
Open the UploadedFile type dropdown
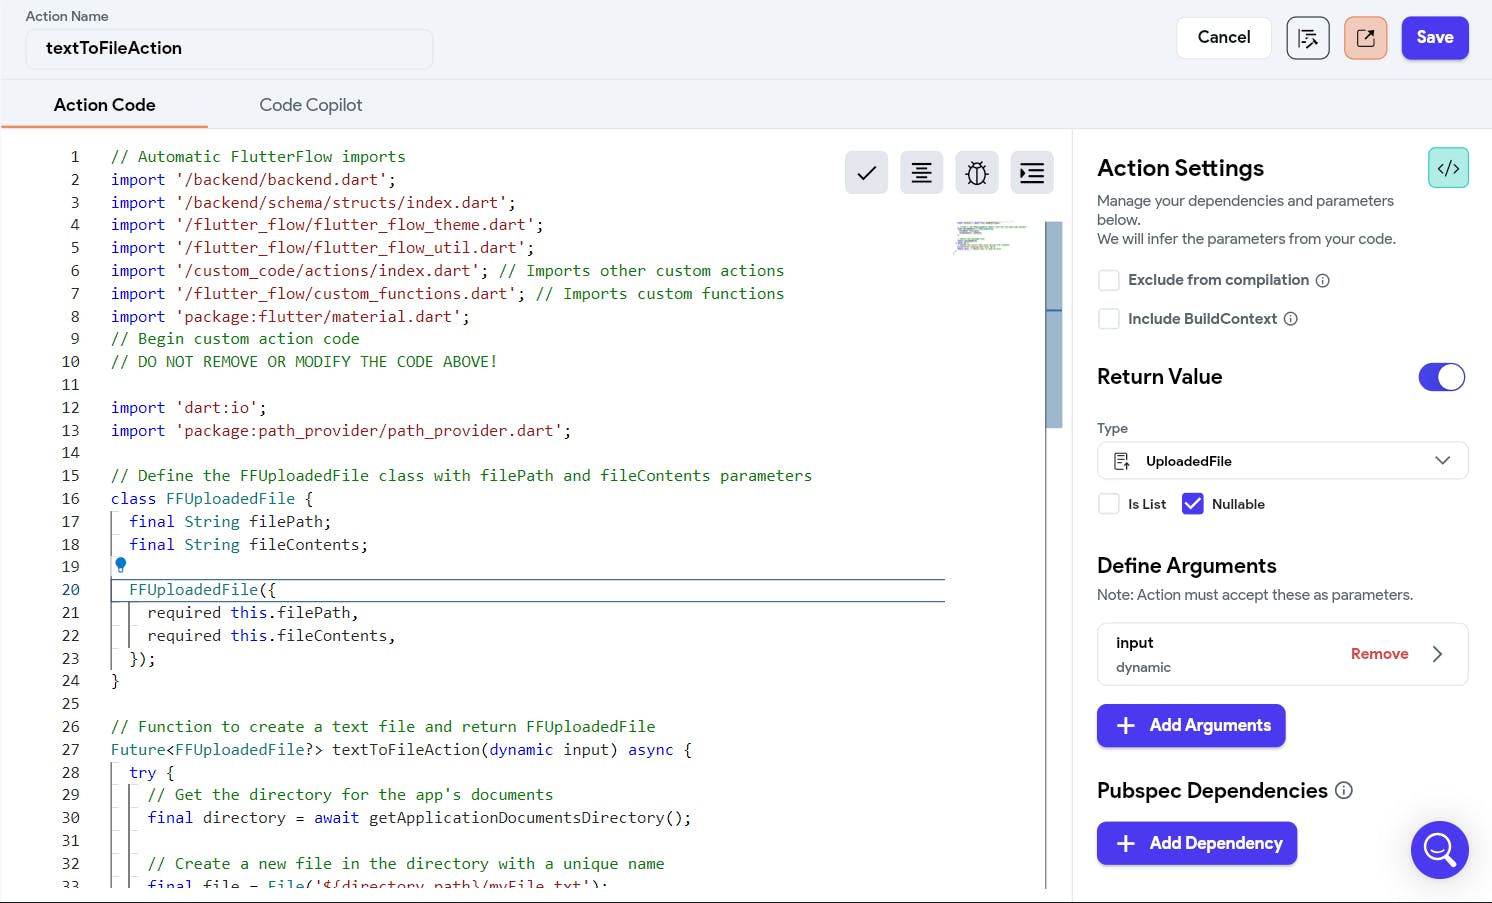(1282, 461)
